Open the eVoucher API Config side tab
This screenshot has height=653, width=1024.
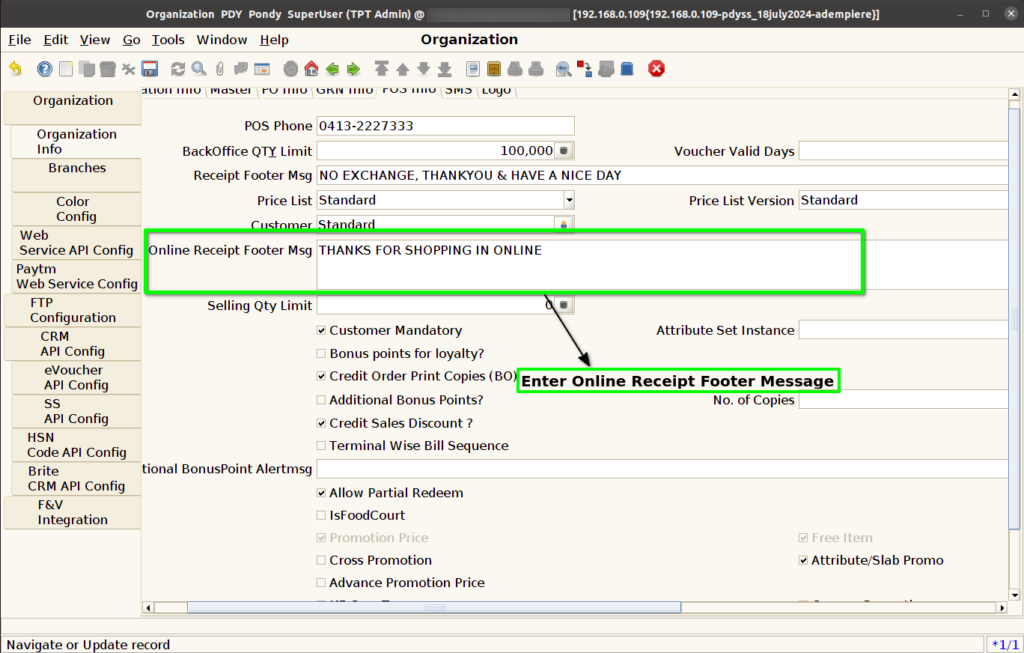[x=76, y=377]
